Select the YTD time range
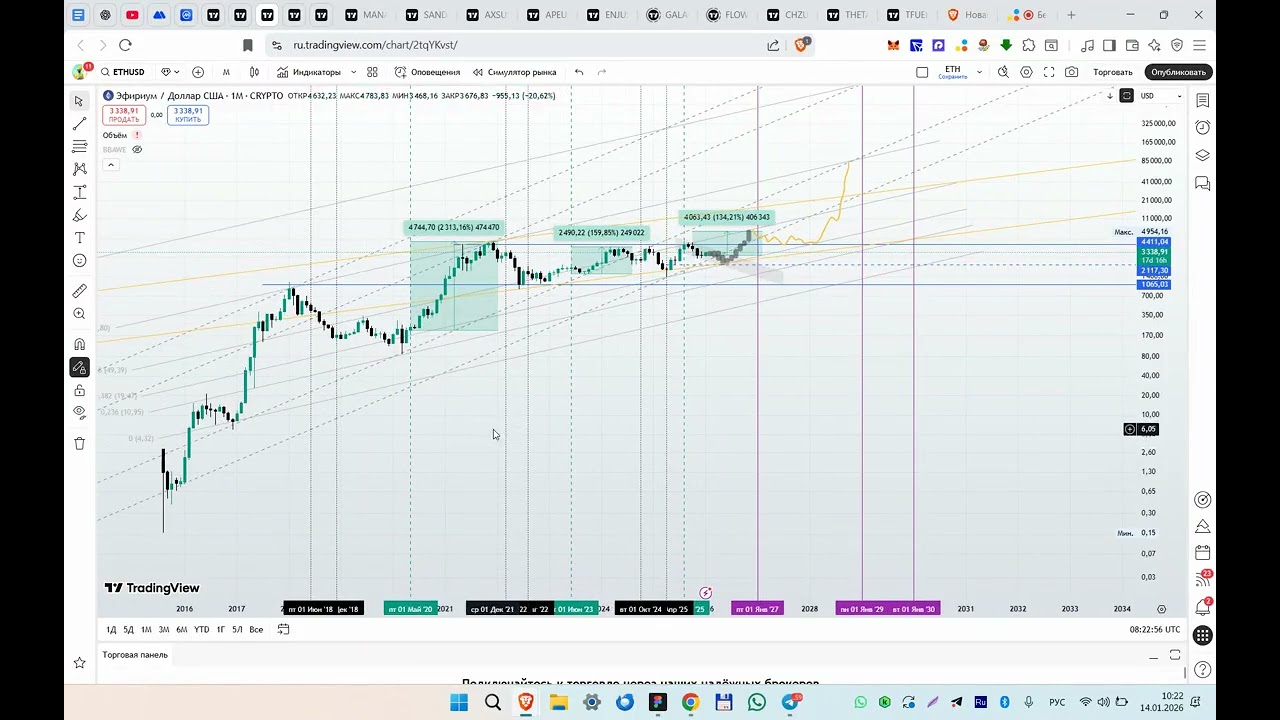Image resolution: width=1280 pixels, height=720 pixels. 201,629
